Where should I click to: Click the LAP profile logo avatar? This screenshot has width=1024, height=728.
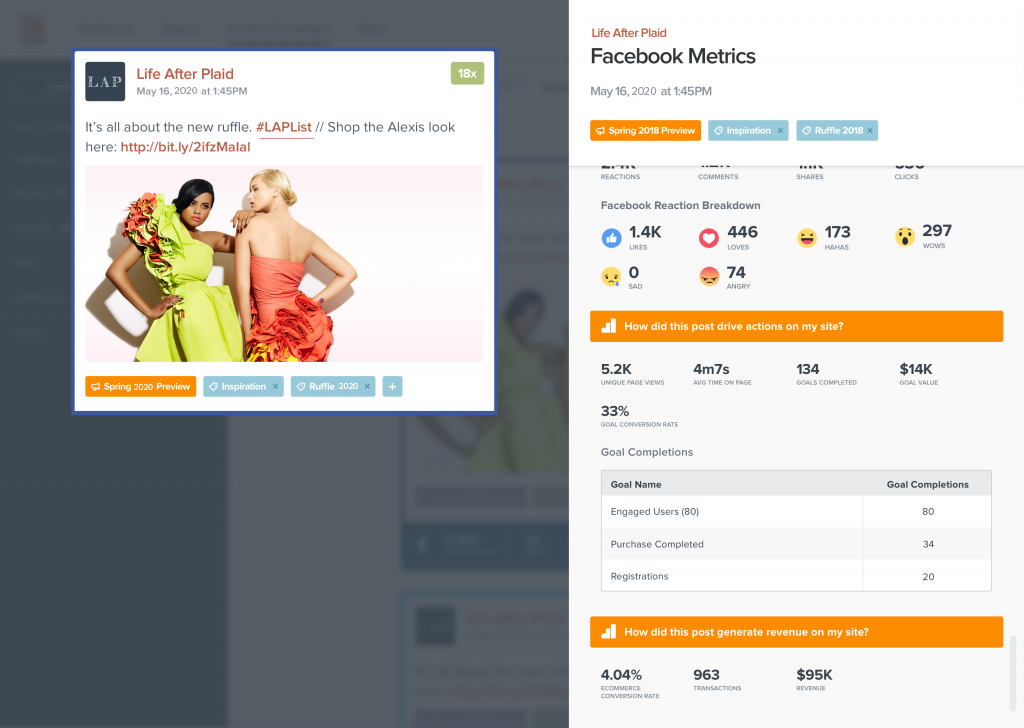[105, 82]
